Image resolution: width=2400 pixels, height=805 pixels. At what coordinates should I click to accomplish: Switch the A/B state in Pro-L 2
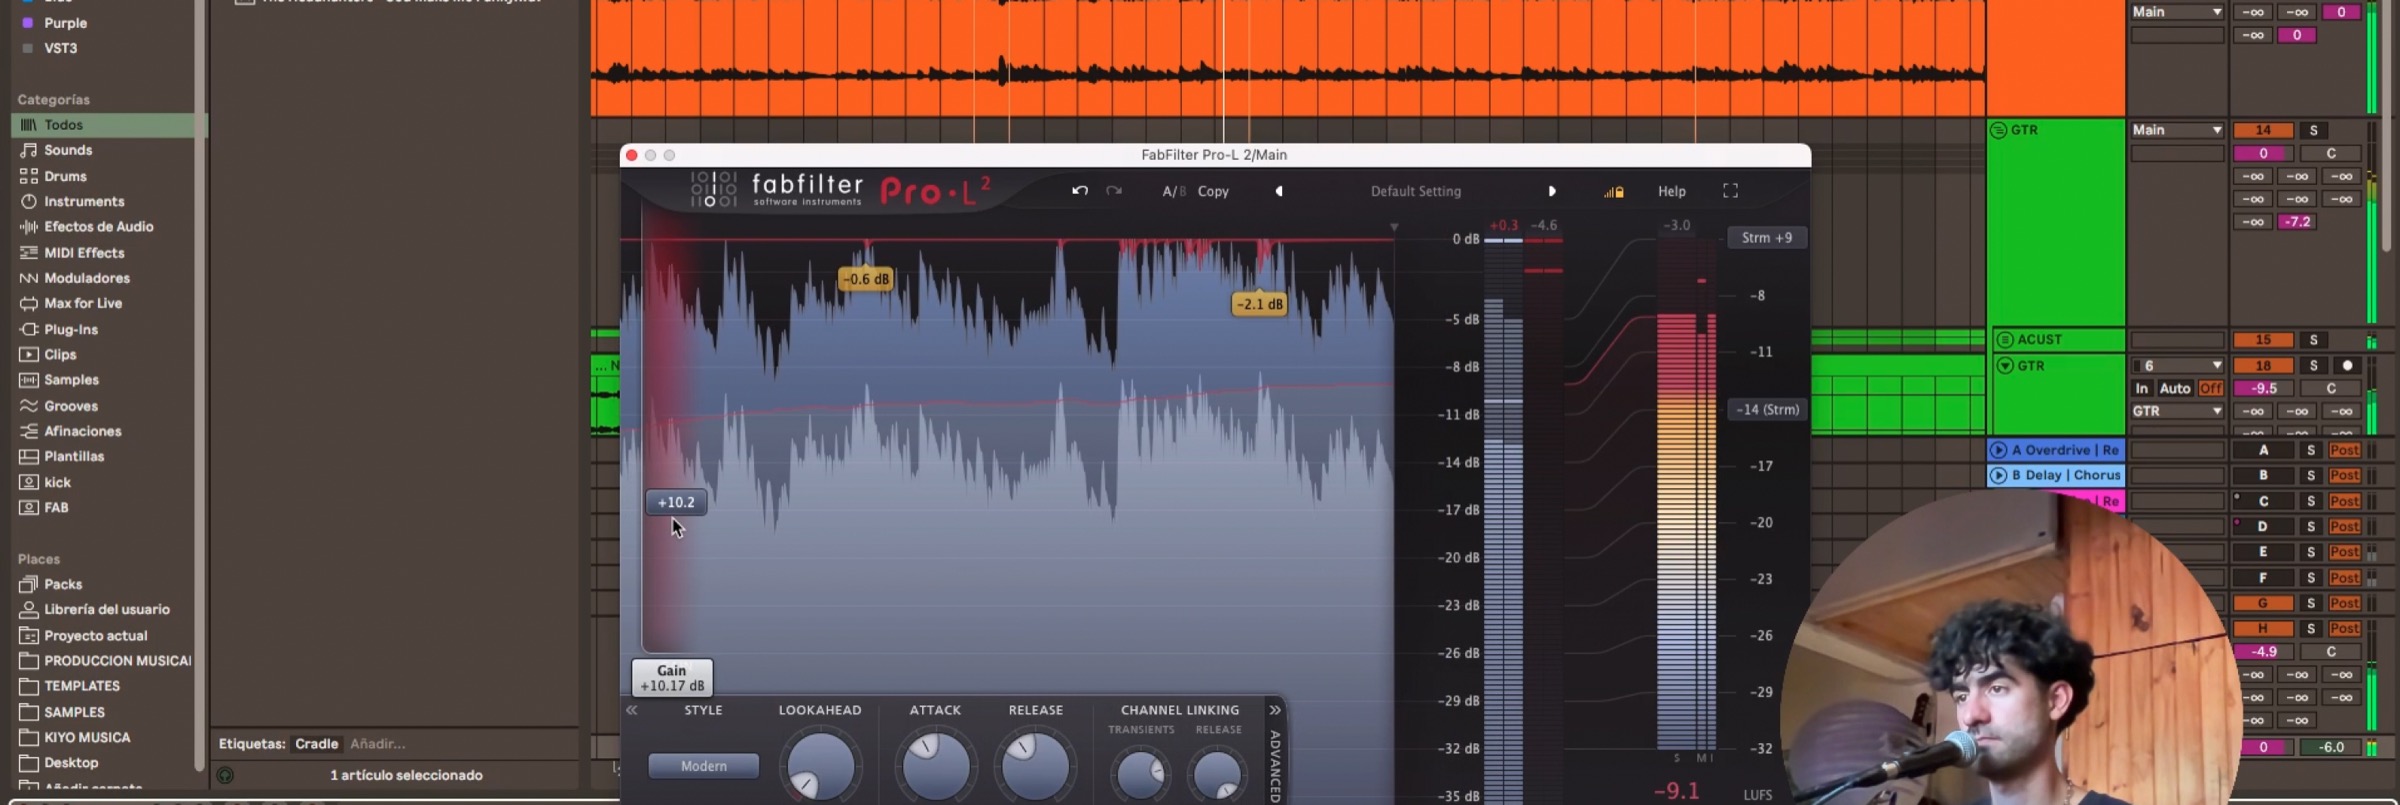coord(1174,191)
